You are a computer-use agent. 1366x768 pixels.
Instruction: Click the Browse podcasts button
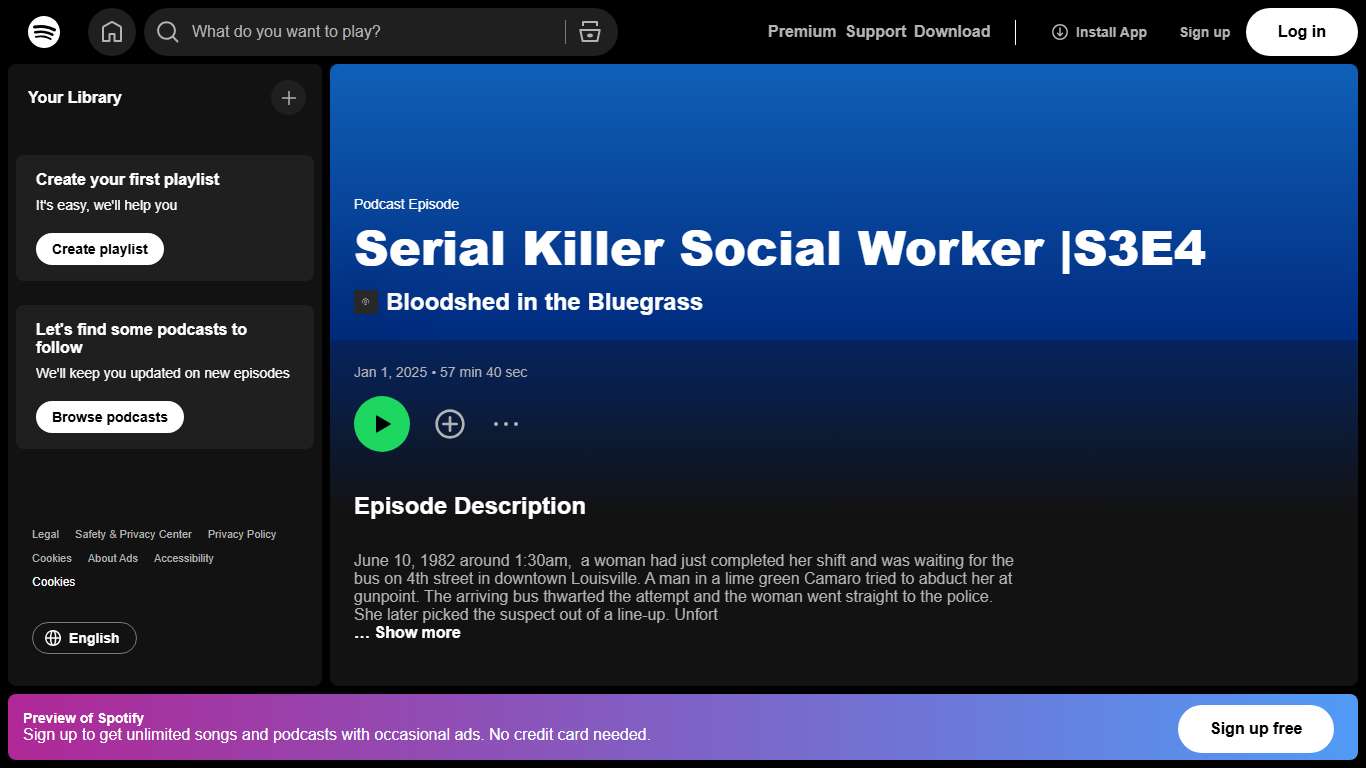pos(109,417)
